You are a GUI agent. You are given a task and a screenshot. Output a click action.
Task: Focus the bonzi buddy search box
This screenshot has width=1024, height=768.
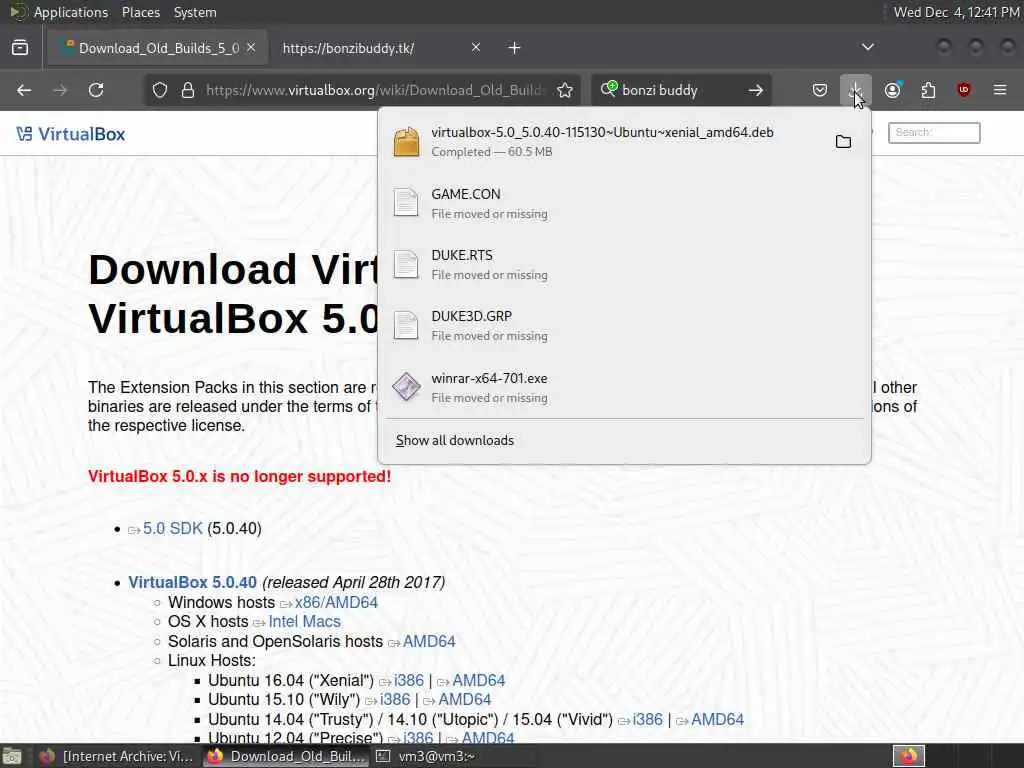(679, 90)
